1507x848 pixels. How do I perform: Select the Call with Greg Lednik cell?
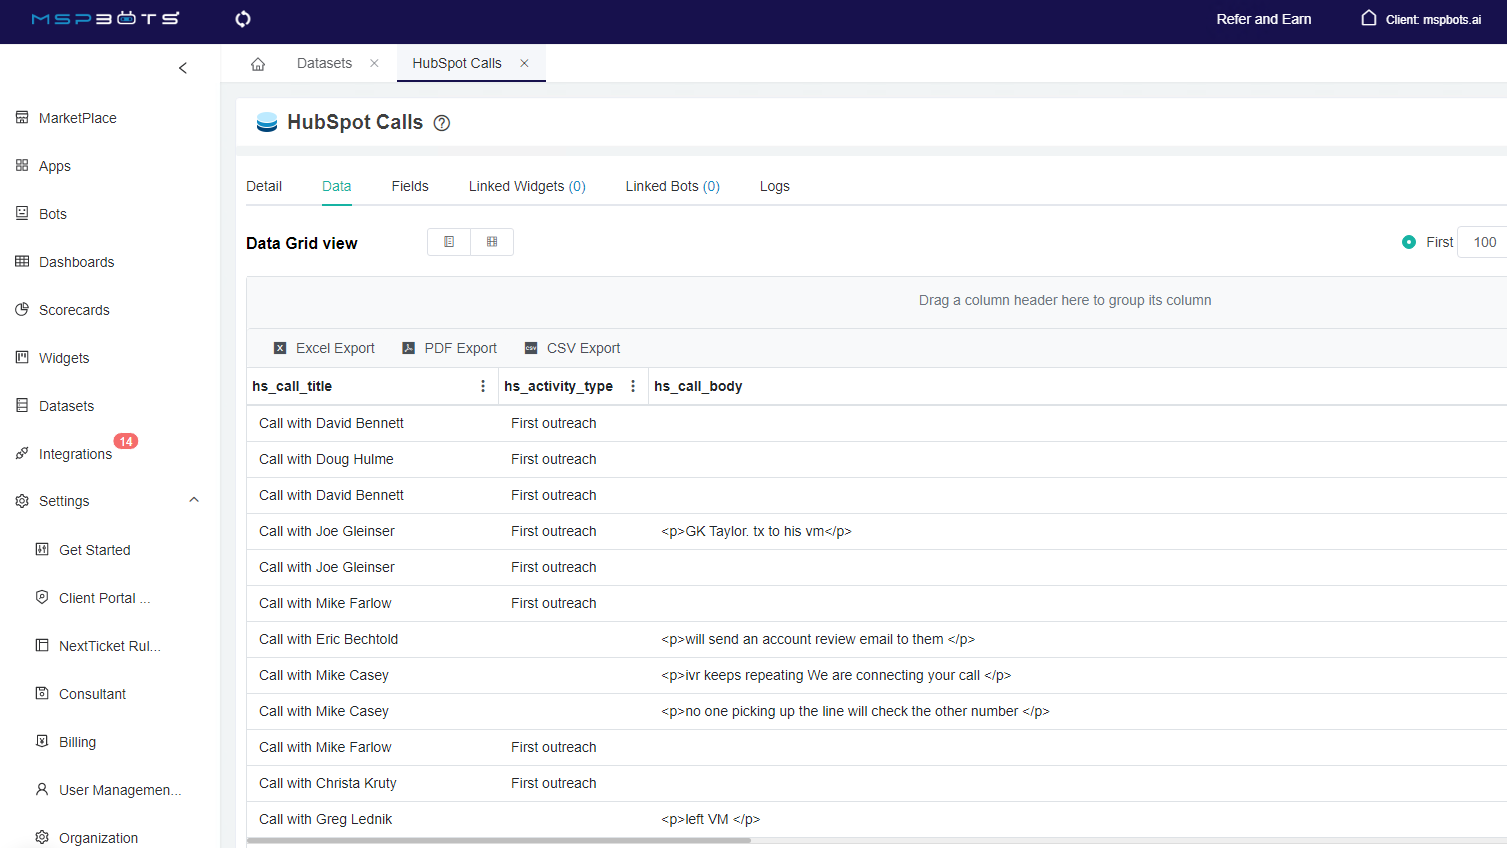[372, 819]
